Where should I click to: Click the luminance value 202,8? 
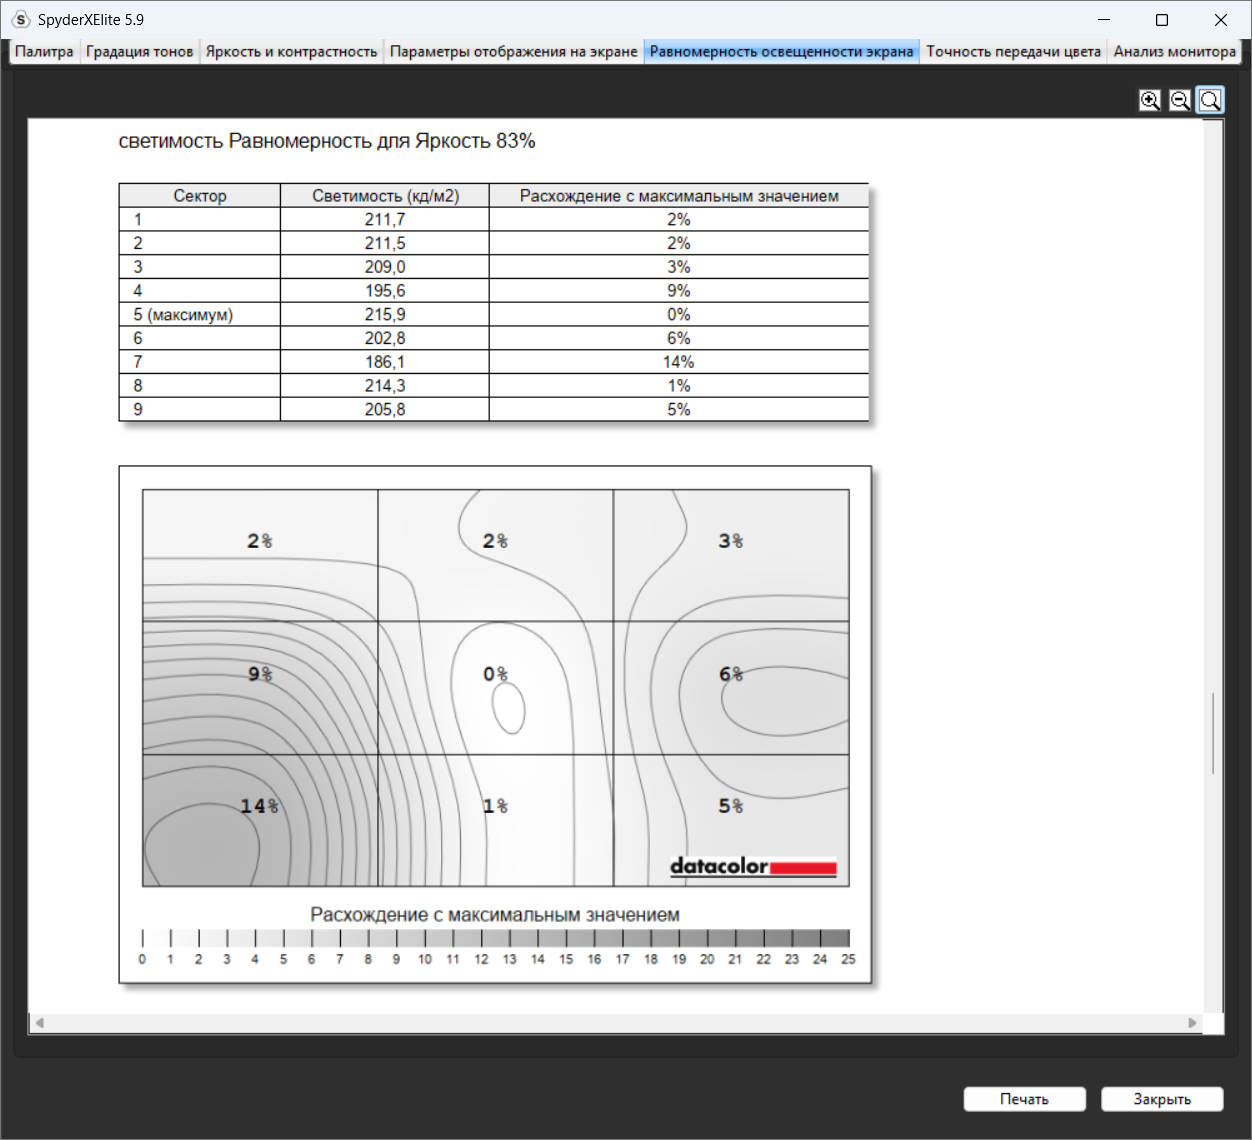385,338
